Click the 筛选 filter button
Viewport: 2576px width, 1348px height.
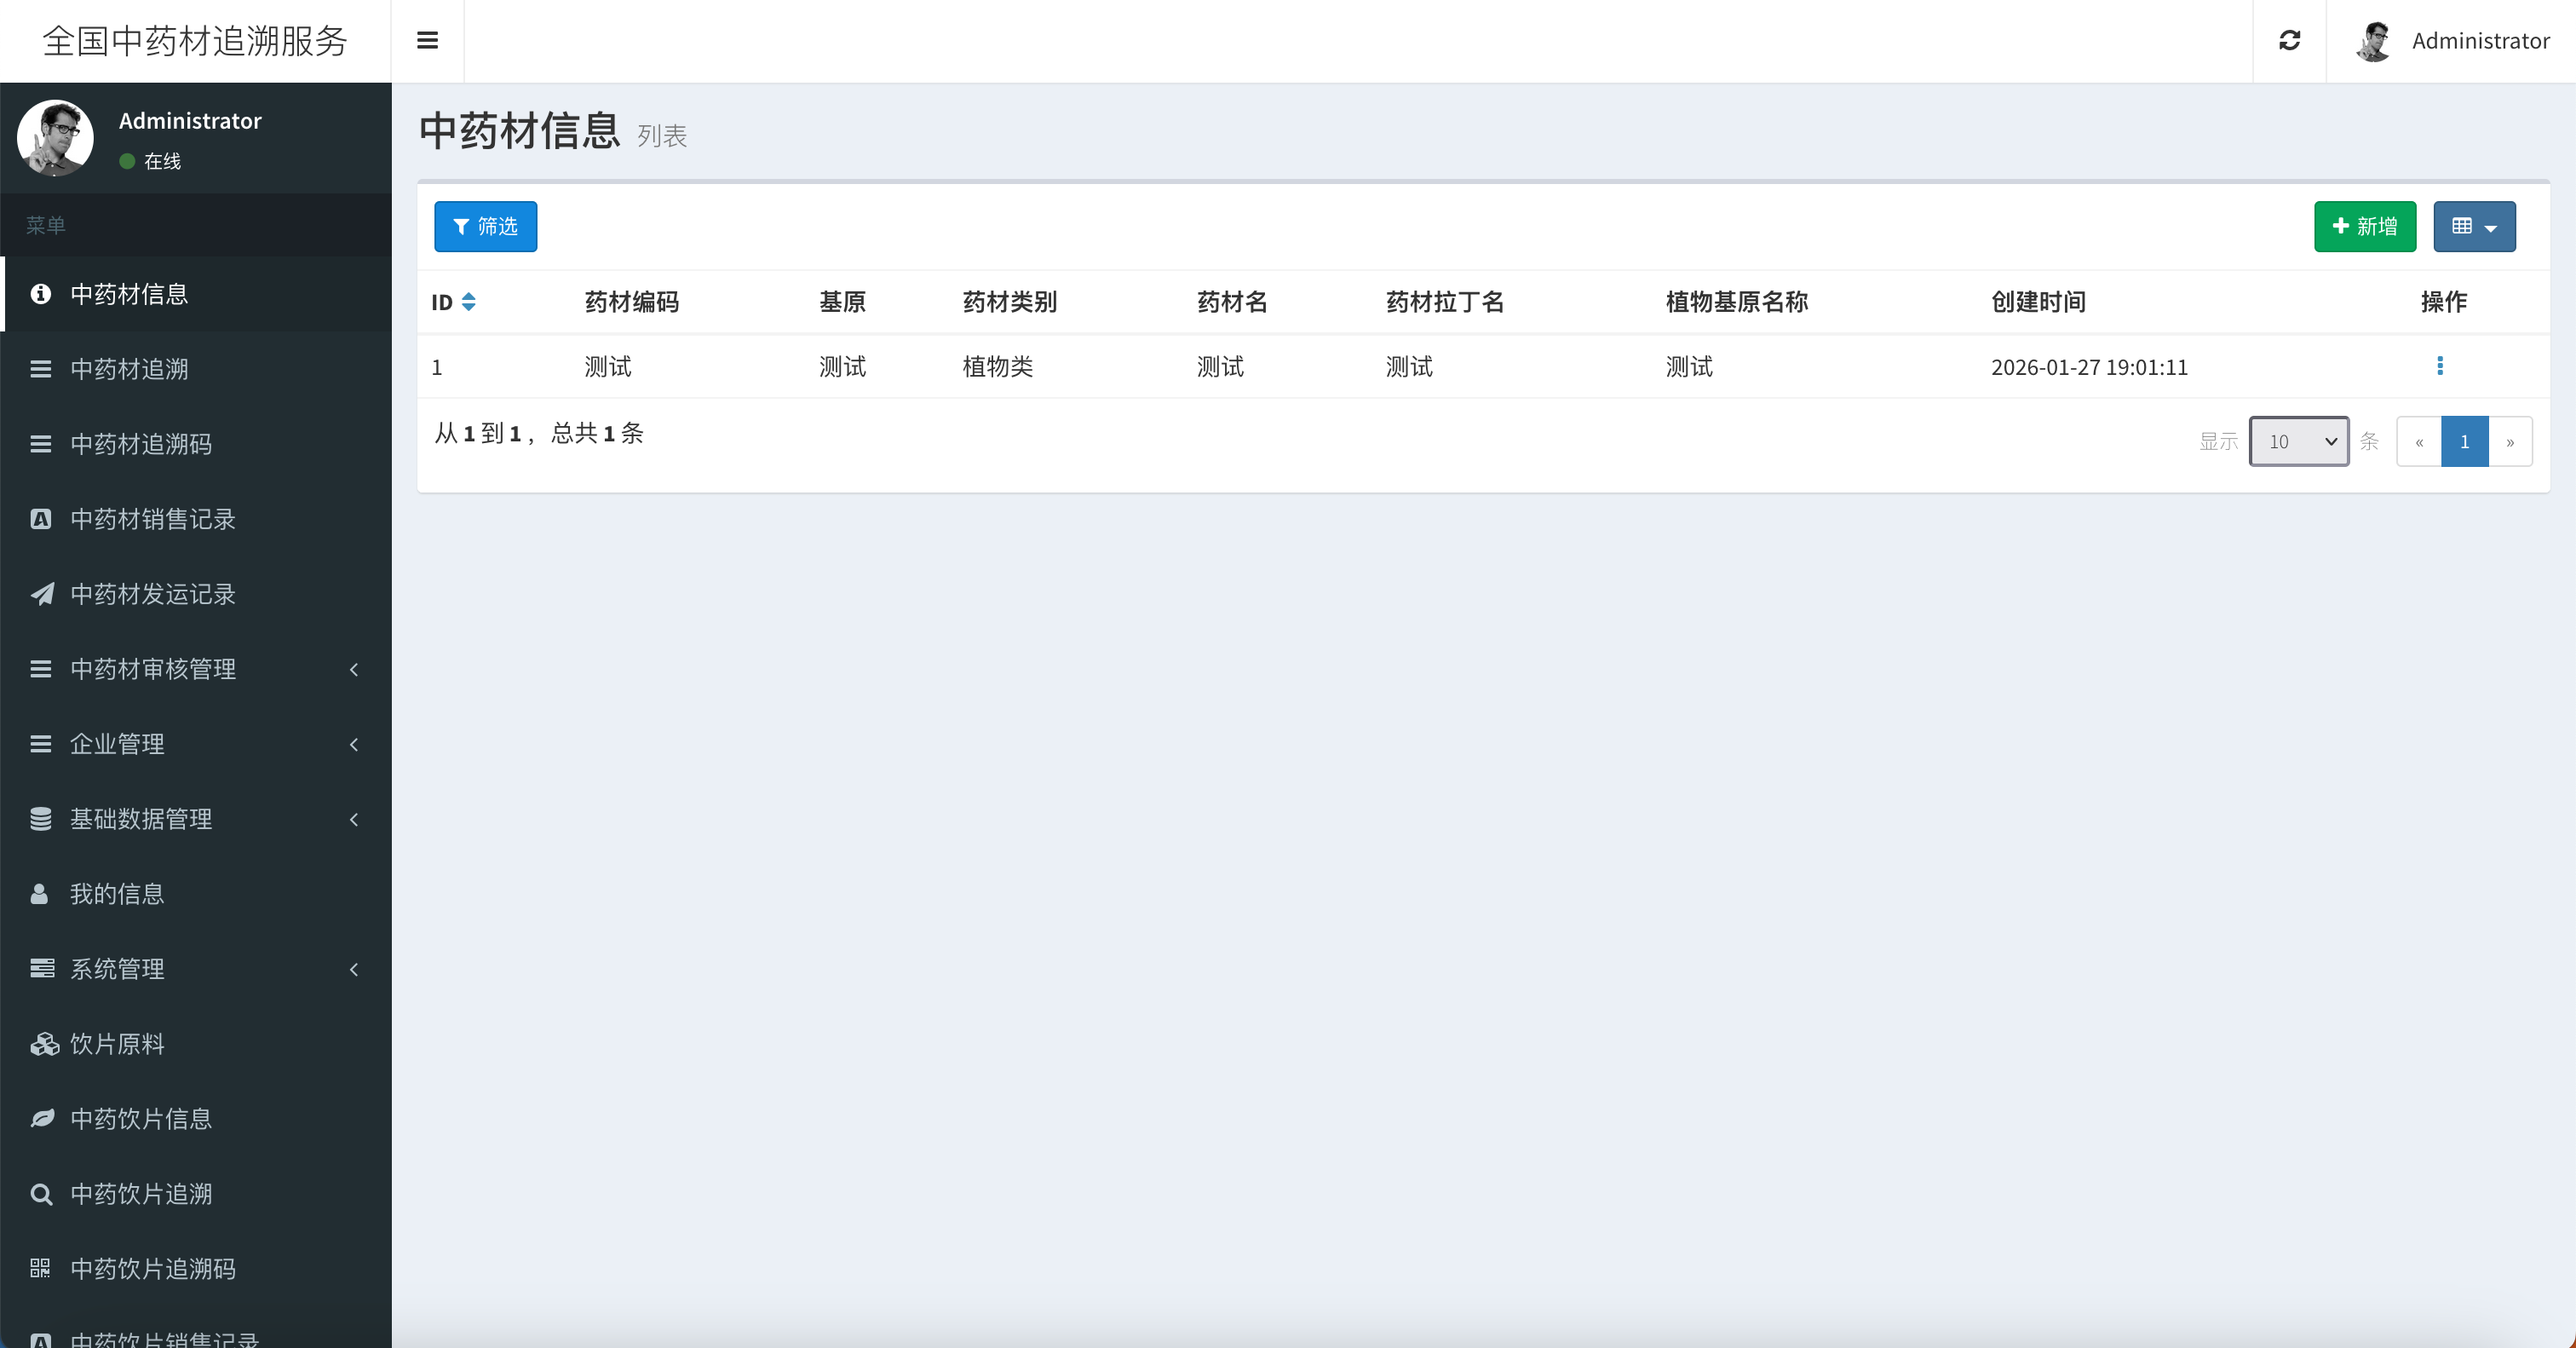click(486, 227)
